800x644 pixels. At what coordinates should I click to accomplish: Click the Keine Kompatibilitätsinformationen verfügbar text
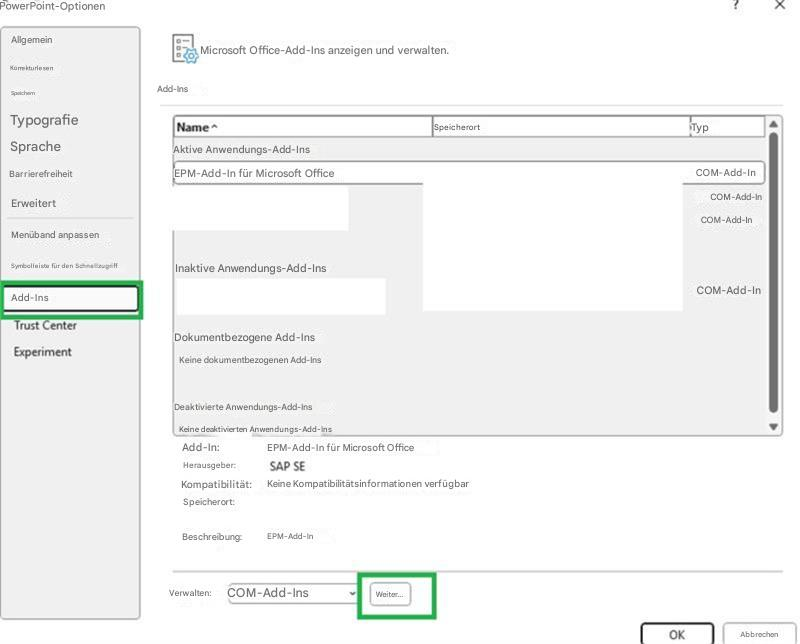368,484
